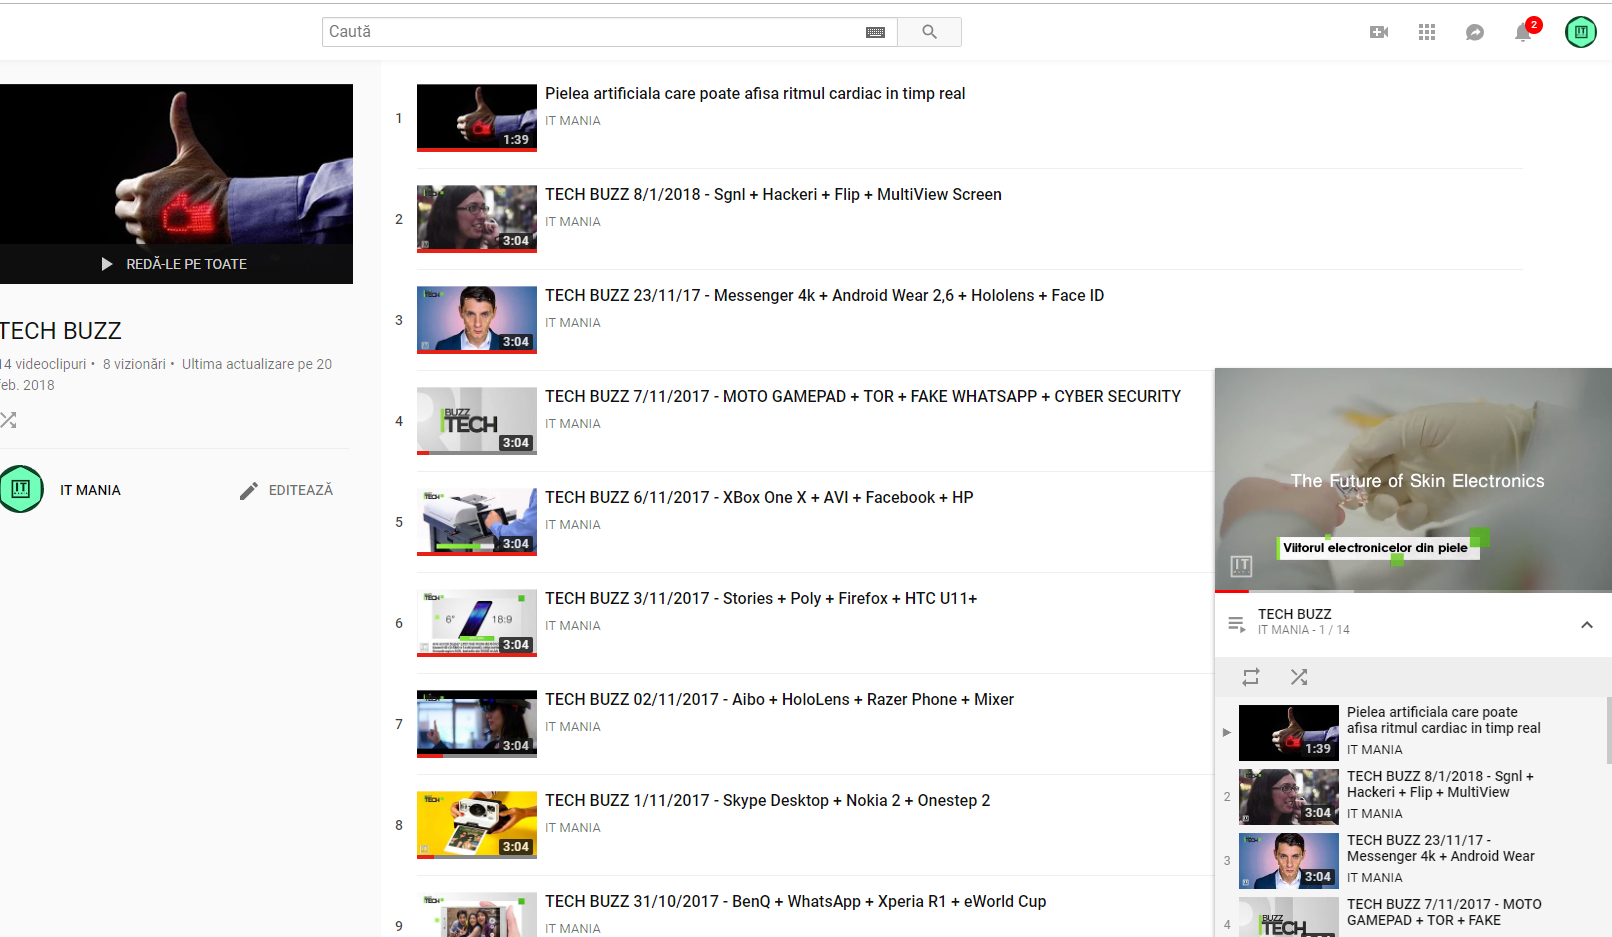Click thumbnail of TECH BUZZ 6/11/2017 printer video
This screenshot has width=1612, height=937.
477,522
